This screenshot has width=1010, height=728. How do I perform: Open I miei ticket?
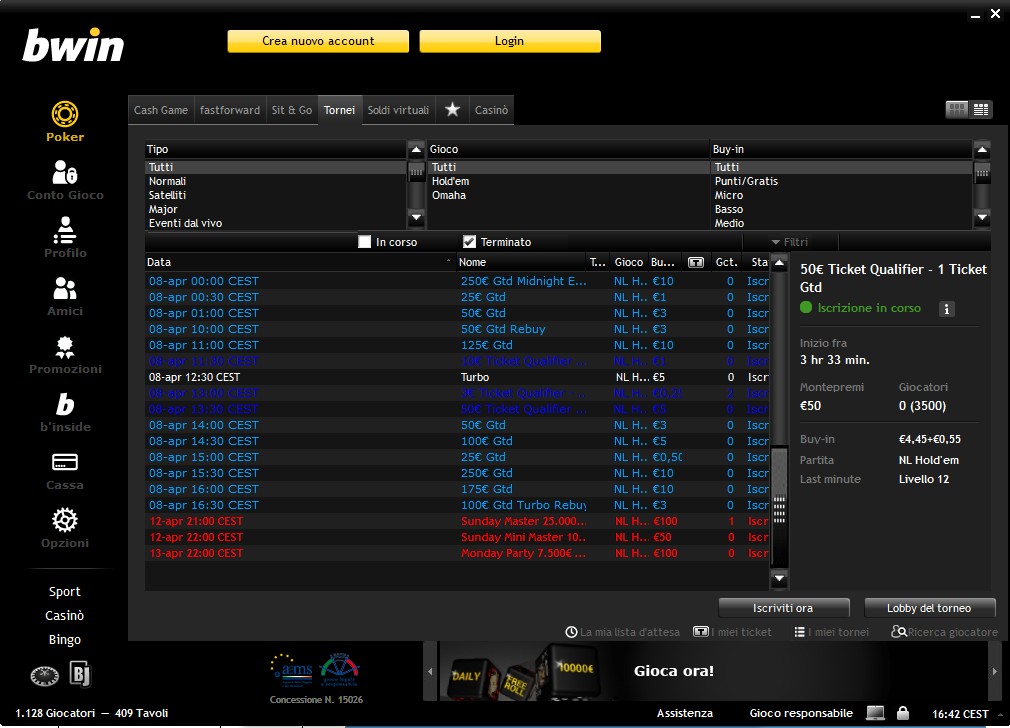(x=732, y=632)
